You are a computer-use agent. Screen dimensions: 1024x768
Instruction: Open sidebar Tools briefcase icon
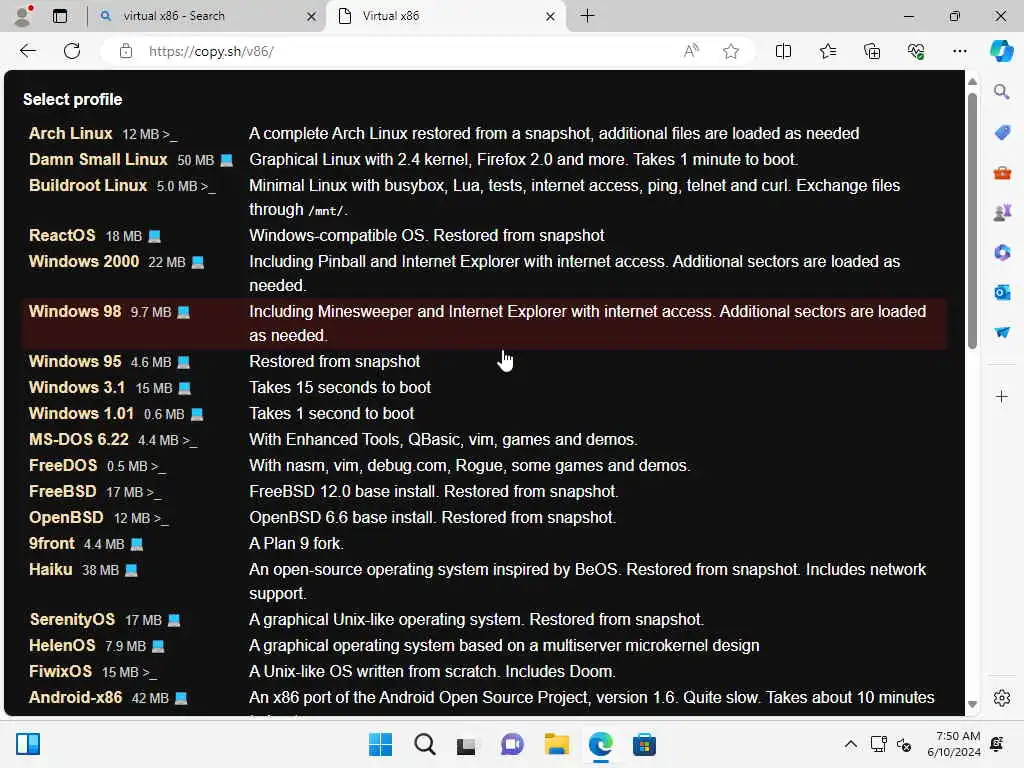pos(1002,172)
